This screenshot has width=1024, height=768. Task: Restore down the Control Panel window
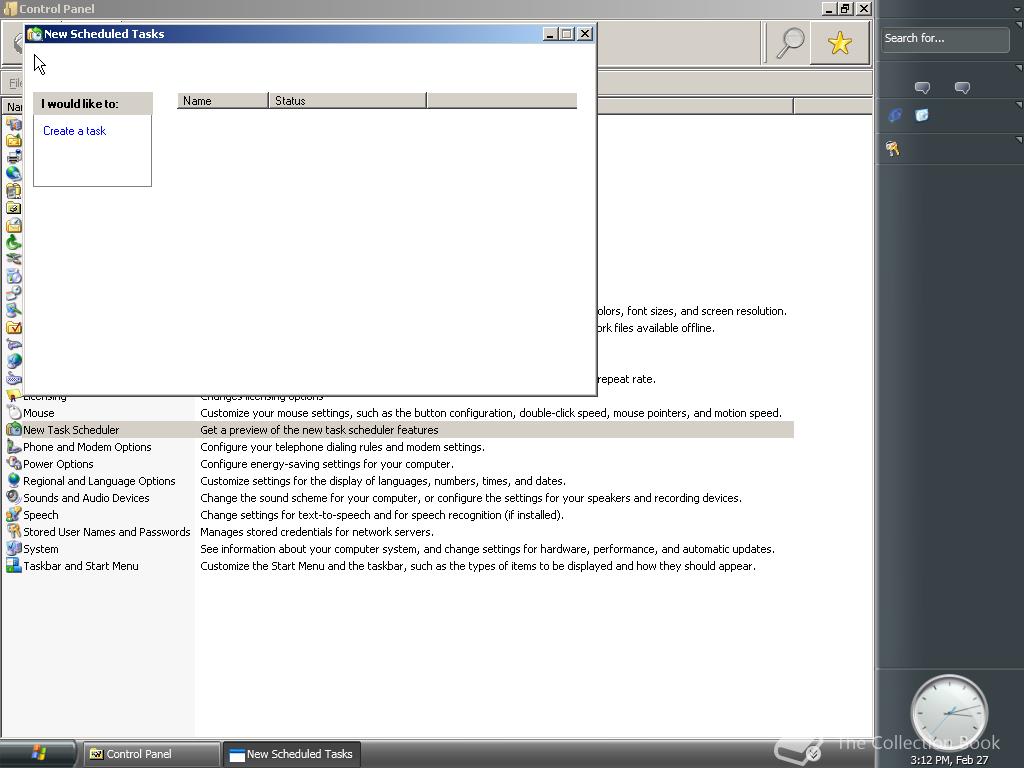click(x=846, y=8)
